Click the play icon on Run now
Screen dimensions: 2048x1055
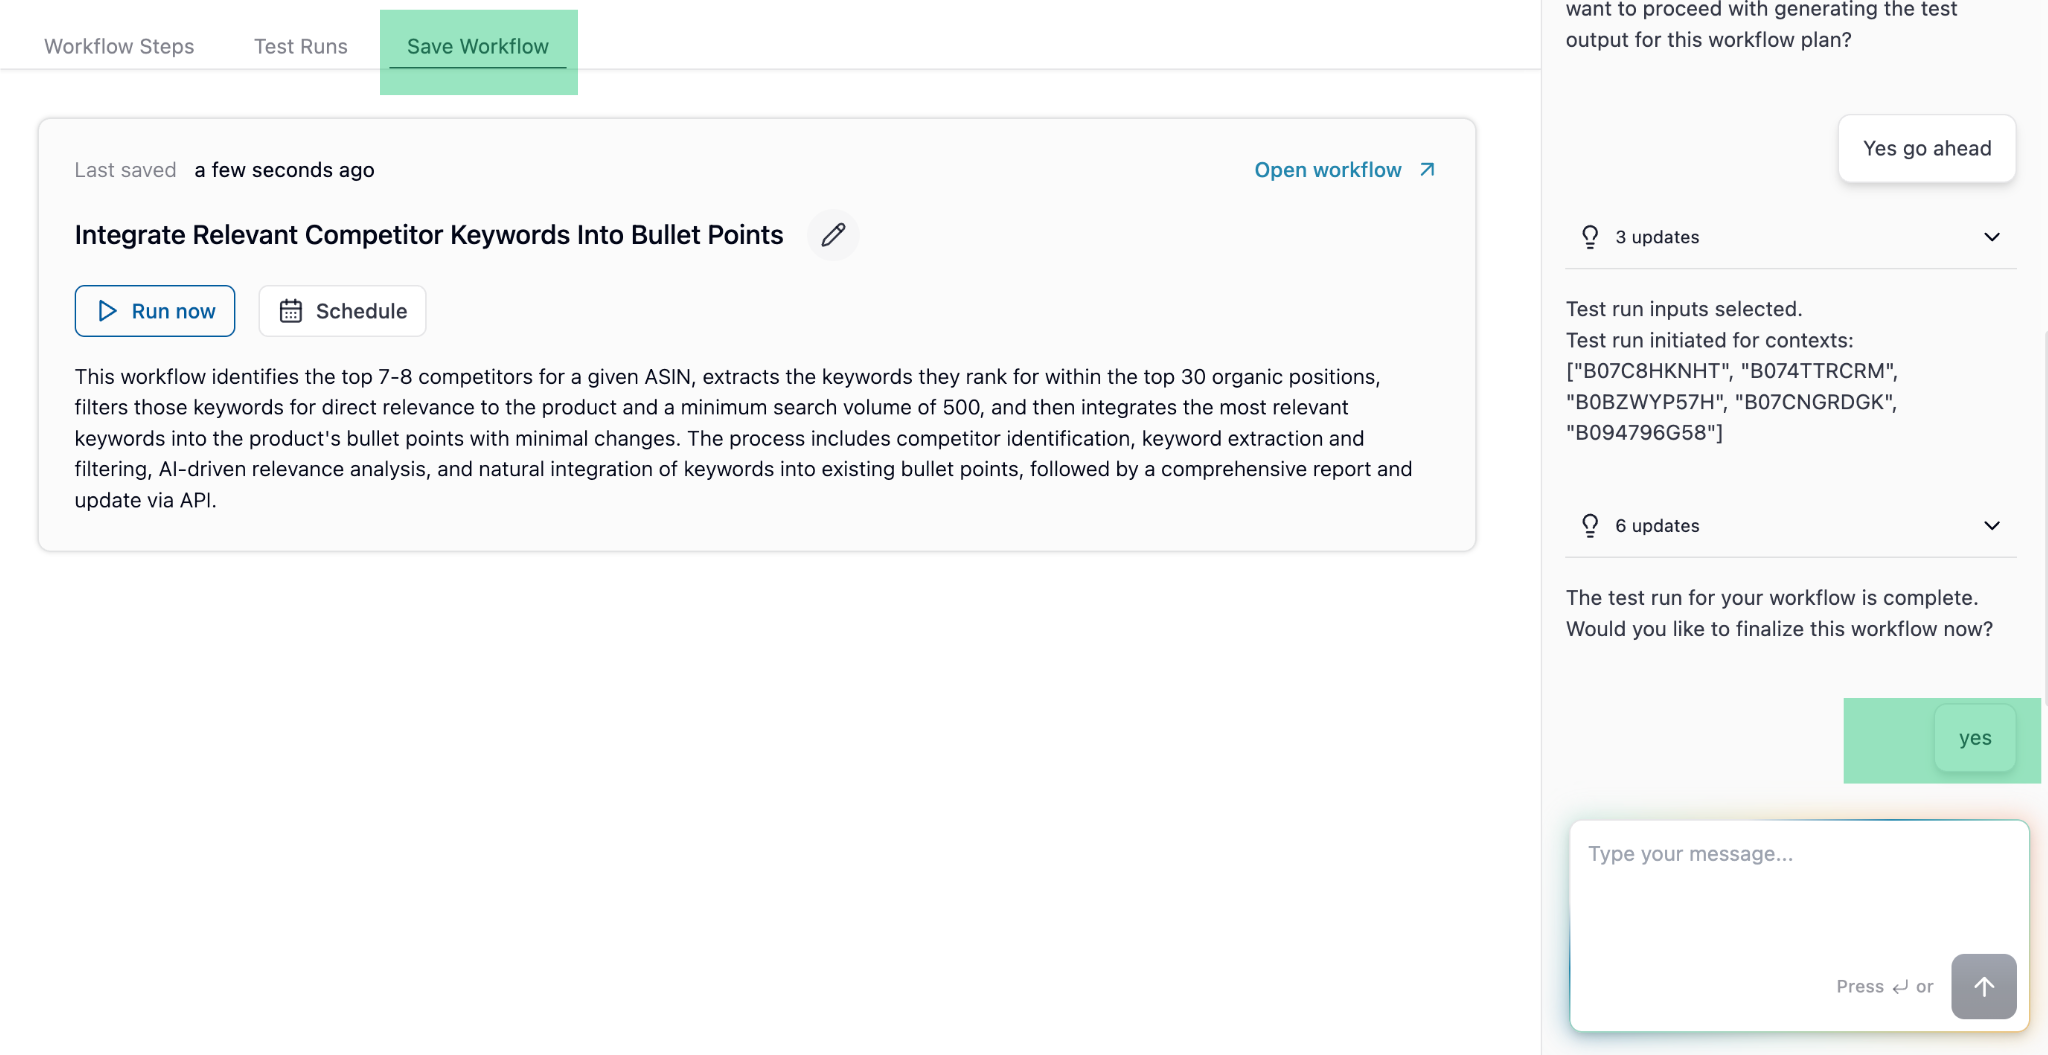pyautogui.click(x=108, y=311)
